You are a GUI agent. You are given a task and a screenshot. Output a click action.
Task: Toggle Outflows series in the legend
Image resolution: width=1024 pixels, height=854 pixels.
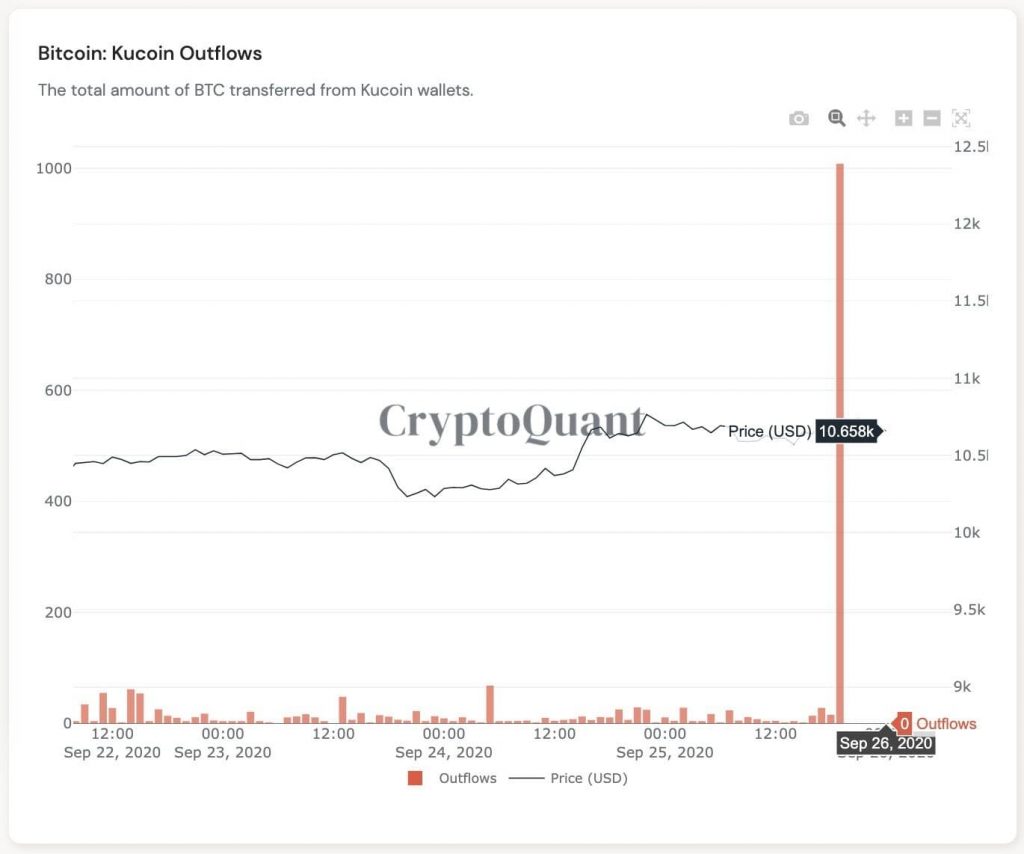tap(467, 778)
